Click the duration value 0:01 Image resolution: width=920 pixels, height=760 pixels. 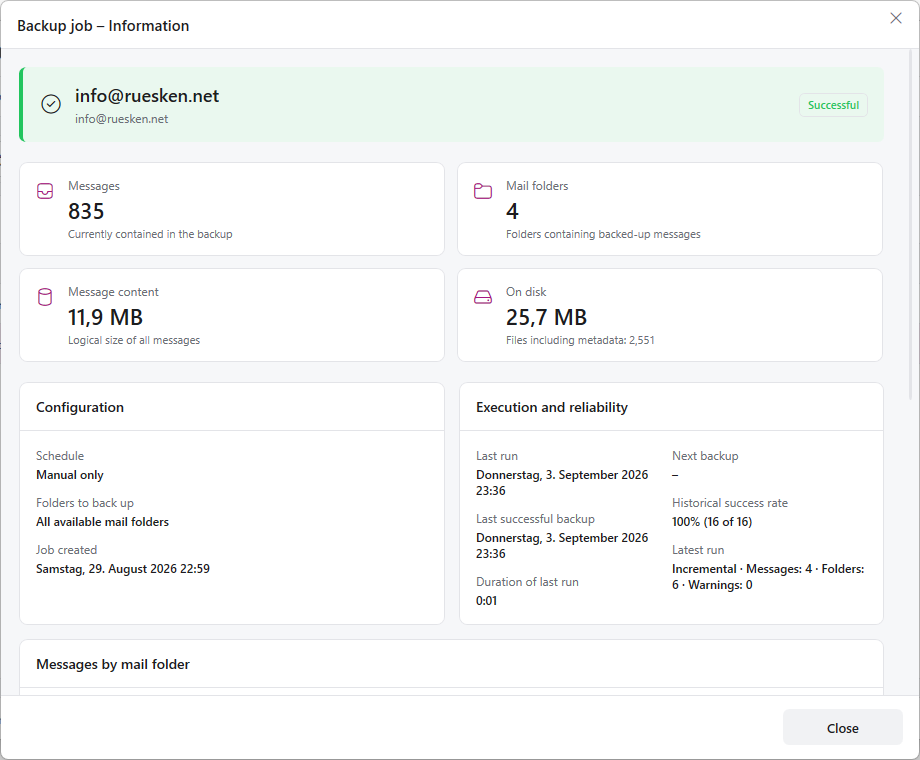pos(486,601)
